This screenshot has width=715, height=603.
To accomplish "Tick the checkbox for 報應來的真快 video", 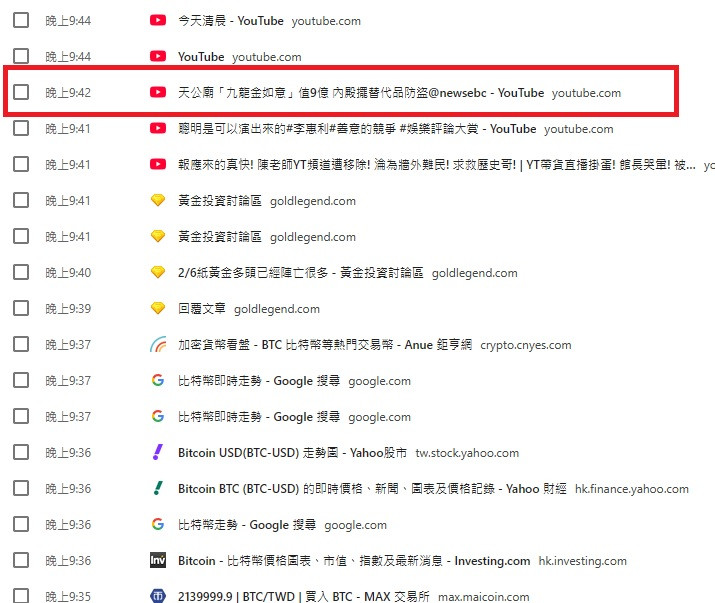I will pyautogui.click(x=21, y=164).
